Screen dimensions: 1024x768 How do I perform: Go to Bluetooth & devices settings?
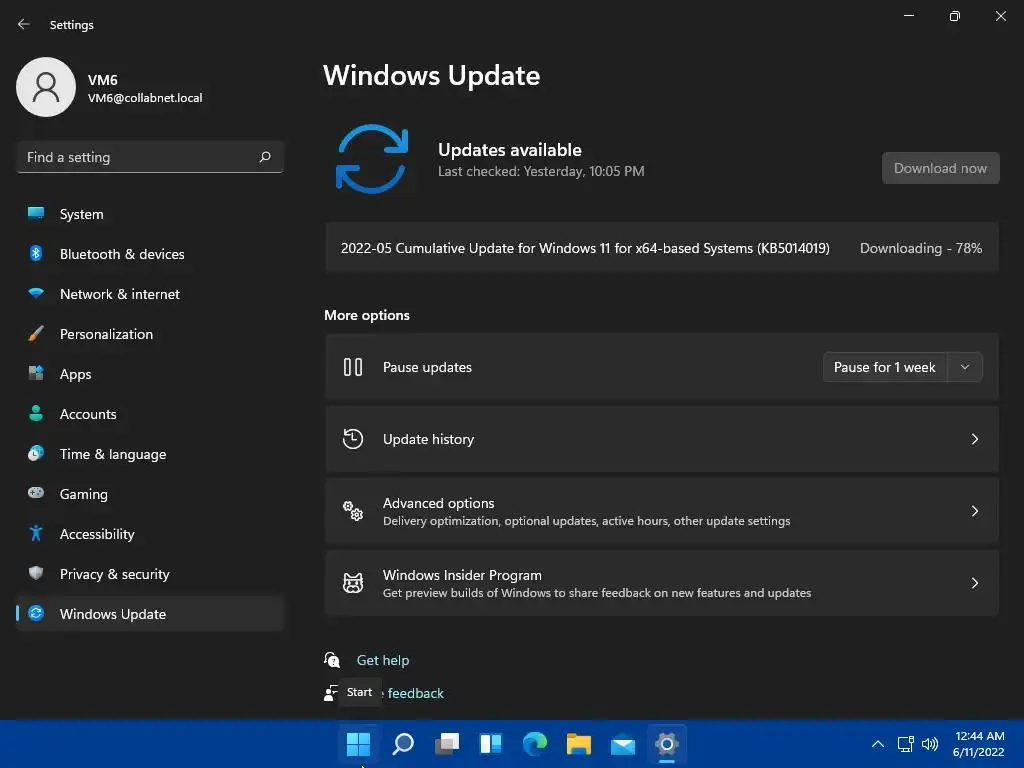150,253
